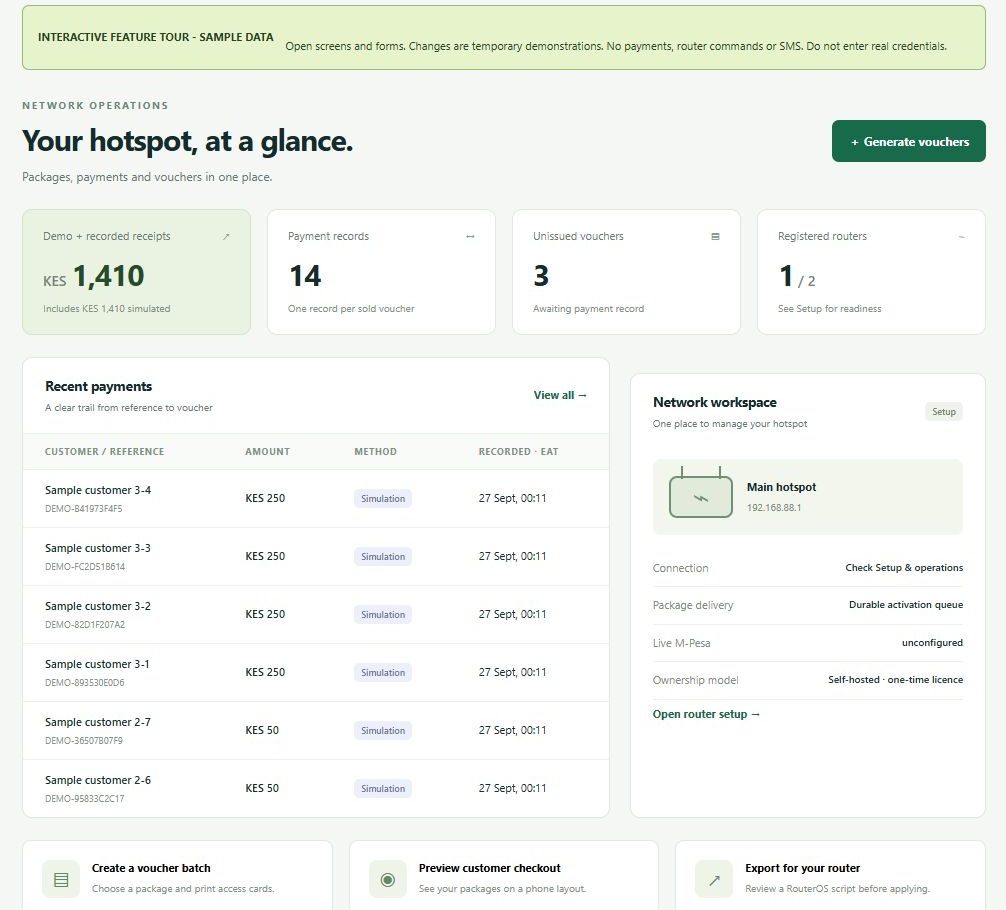Viewport: 1006px width, 910px height.
Task: Click the Live M-Pesa unconfigured status
Action: (932, 642)
